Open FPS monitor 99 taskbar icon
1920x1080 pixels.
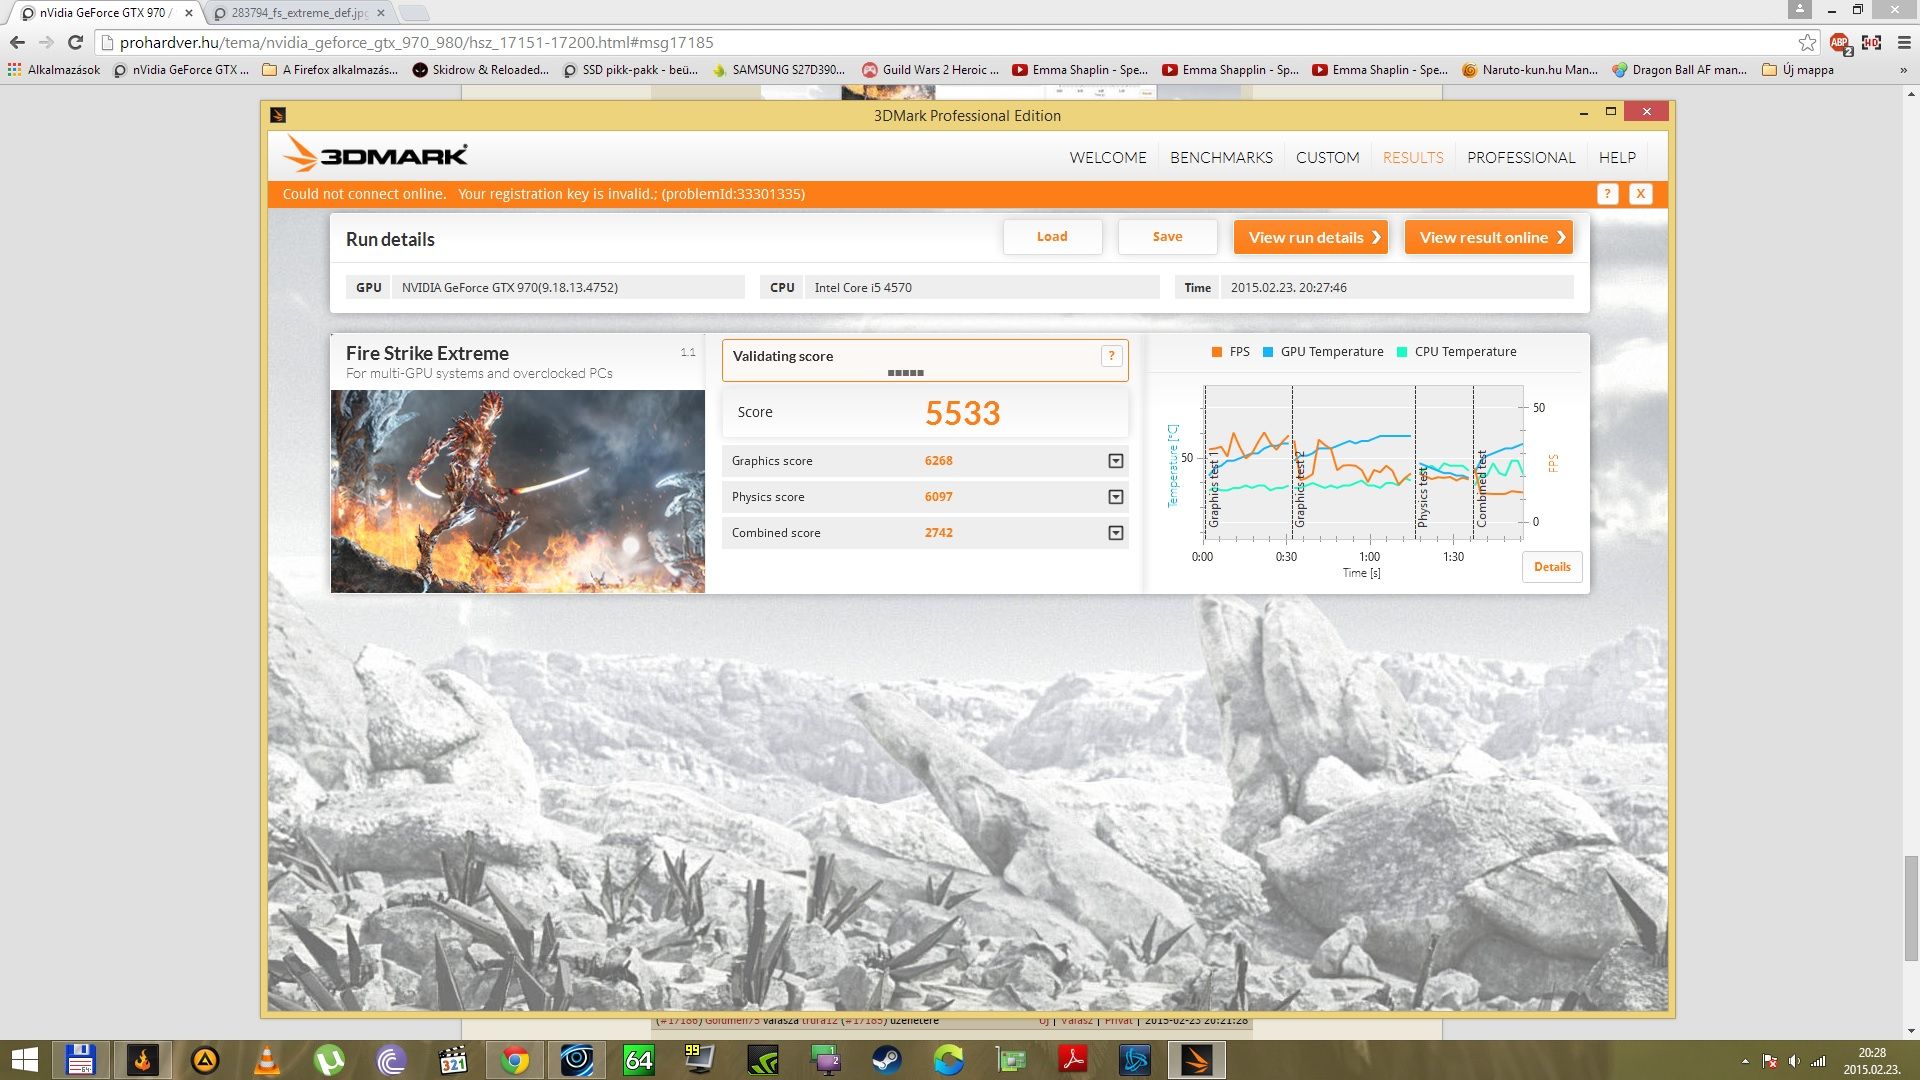(699, 1060)
